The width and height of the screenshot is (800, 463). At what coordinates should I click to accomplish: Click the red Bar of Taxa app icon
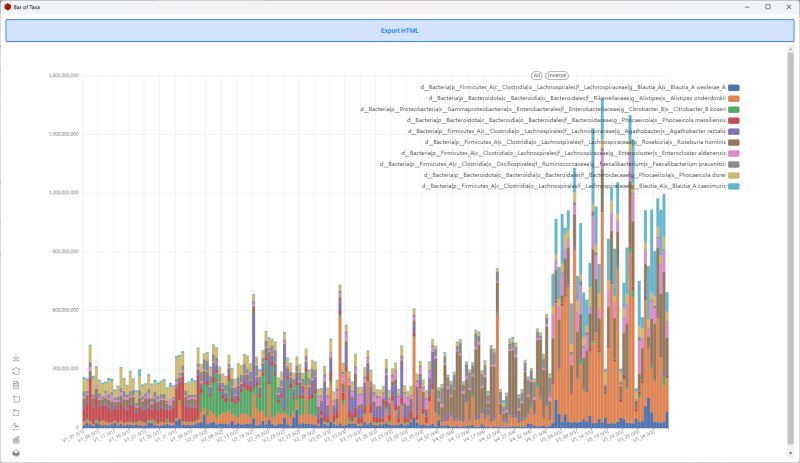pos(7,7)
